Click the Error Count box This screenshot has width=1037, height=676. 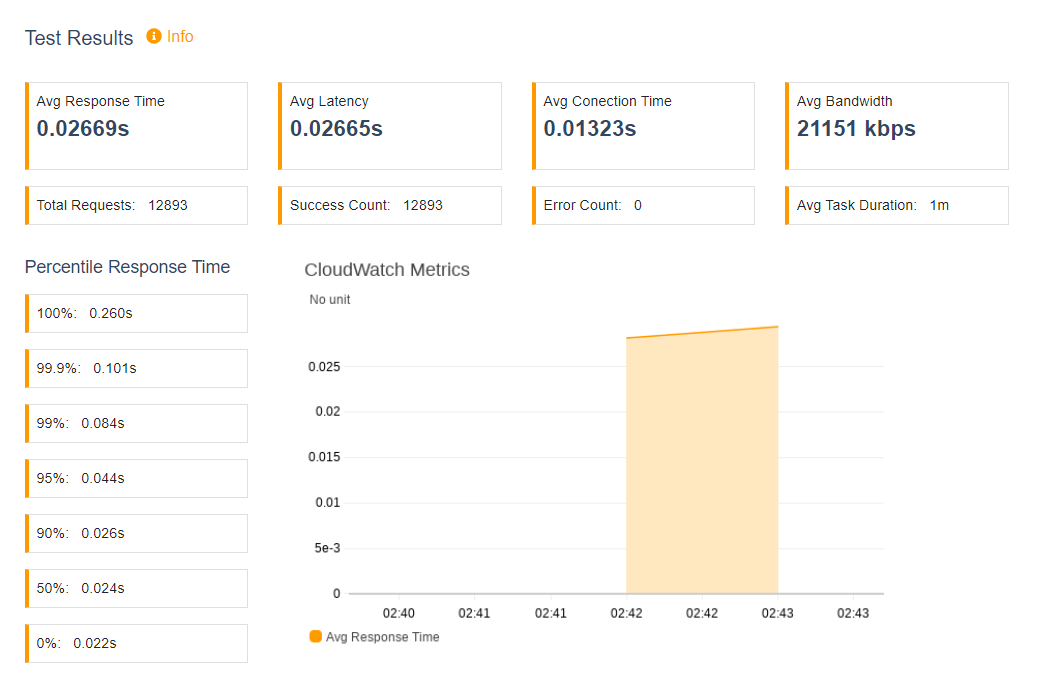click(x=643, y=205)
